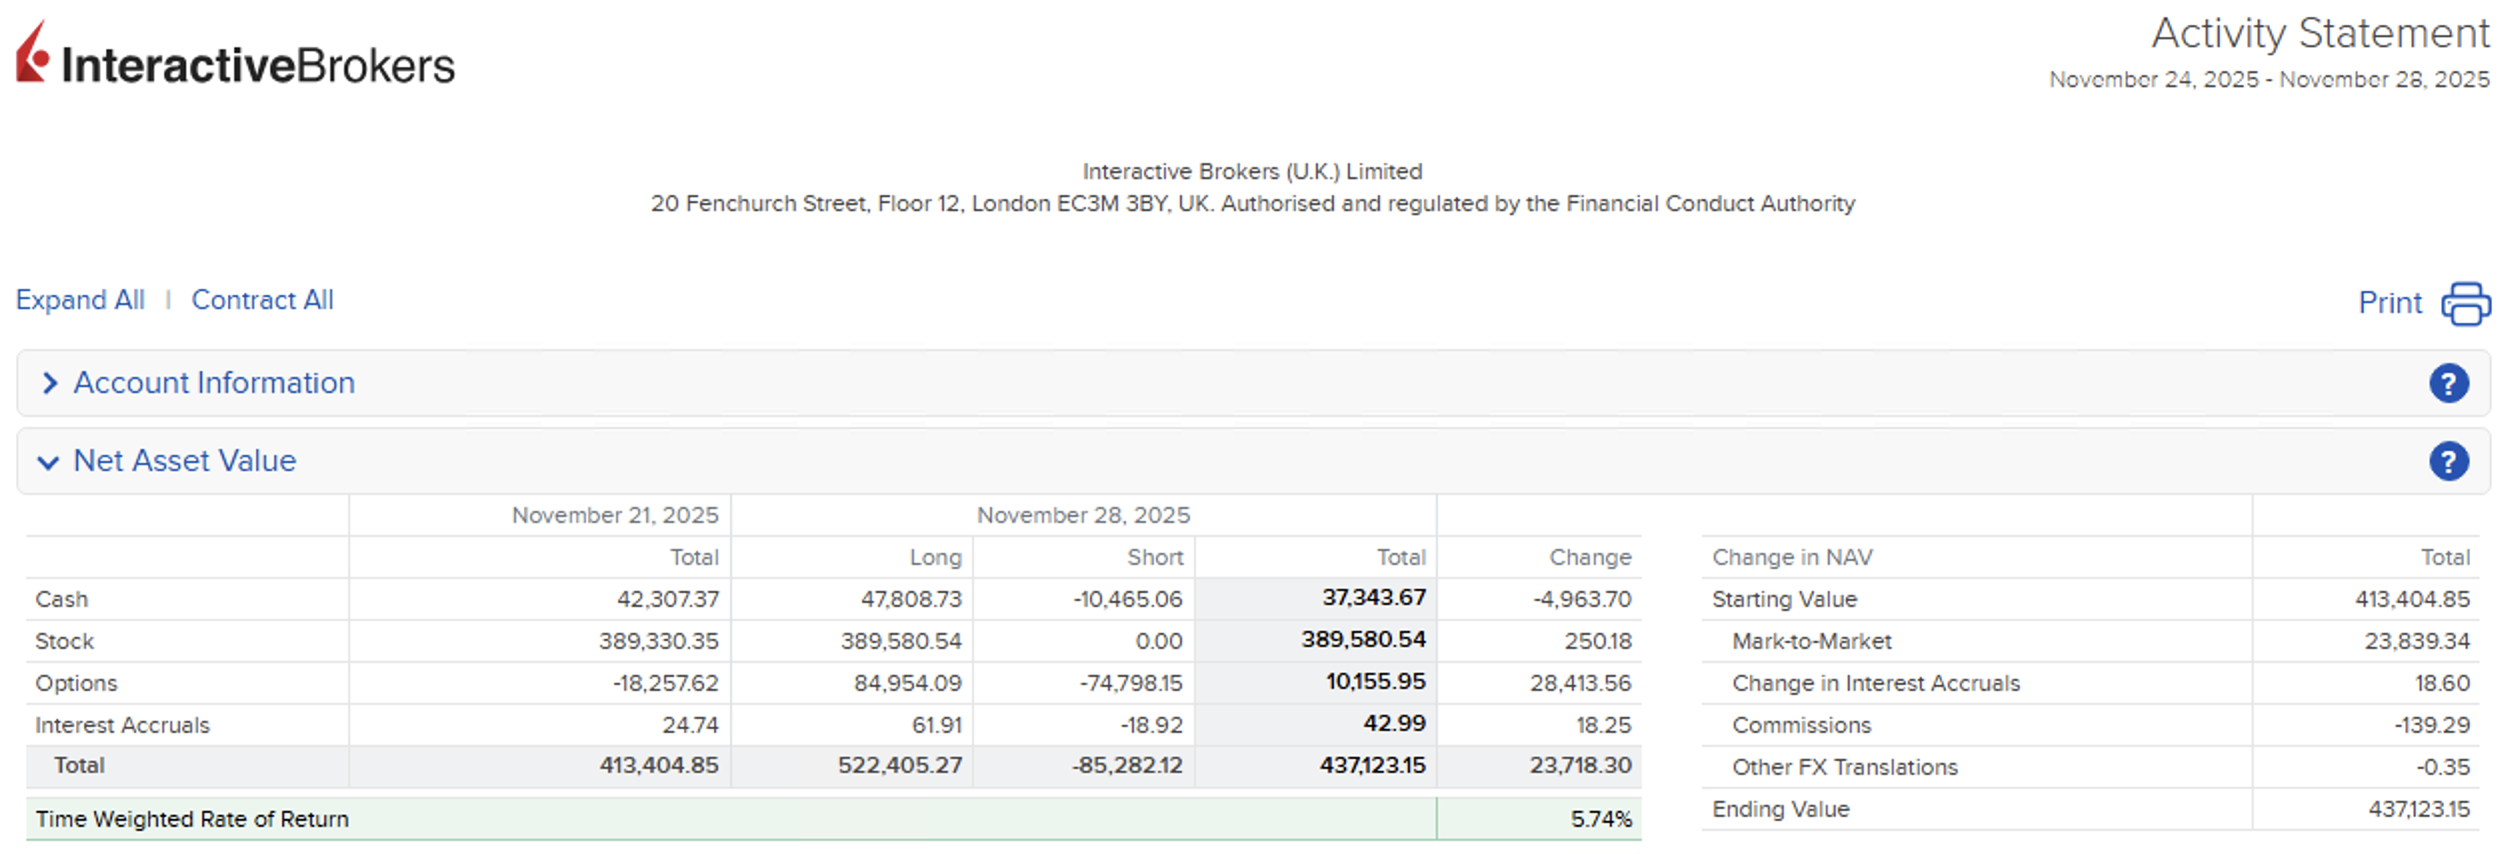Select the Ending Value 437,123.15 cell

pyautogui.click(x=2418, y=809)
